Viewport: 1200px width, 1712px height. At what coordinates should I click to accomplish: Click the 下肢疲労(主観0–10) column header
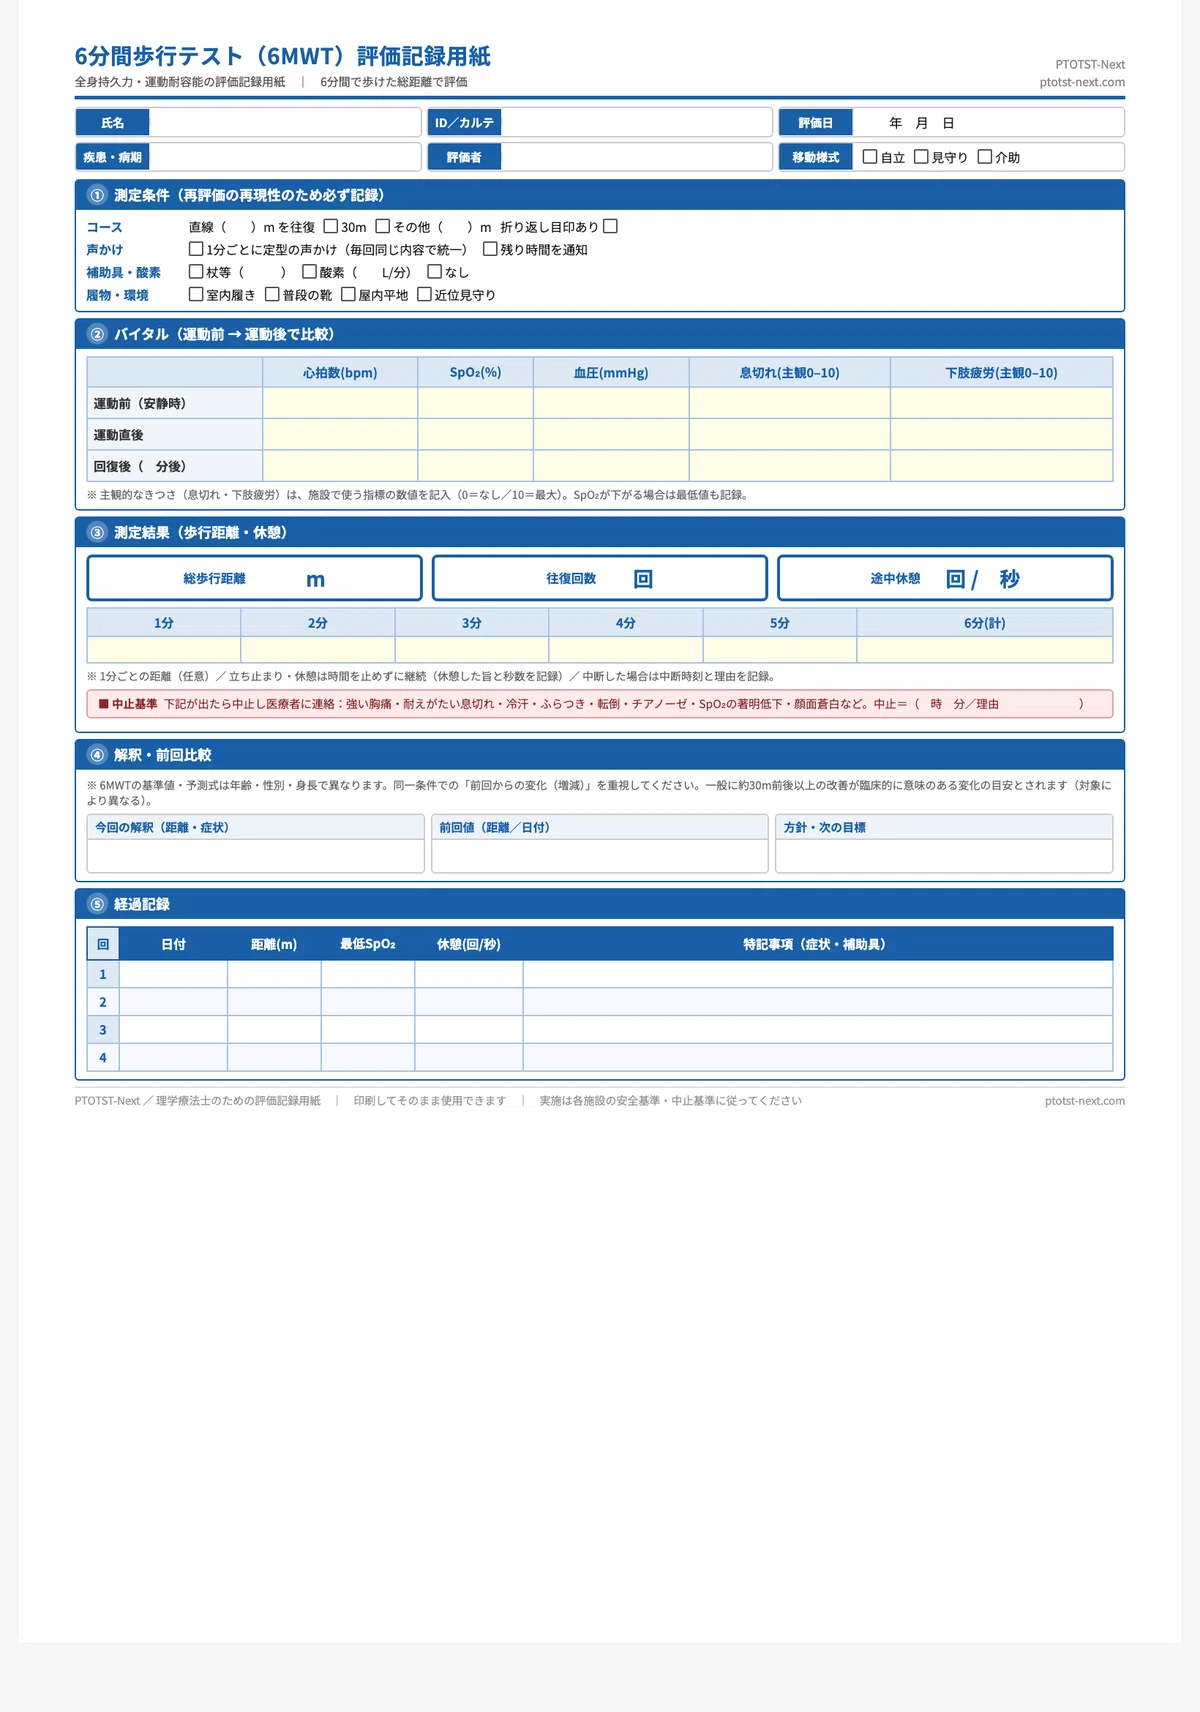click(x=1002, y=372)
